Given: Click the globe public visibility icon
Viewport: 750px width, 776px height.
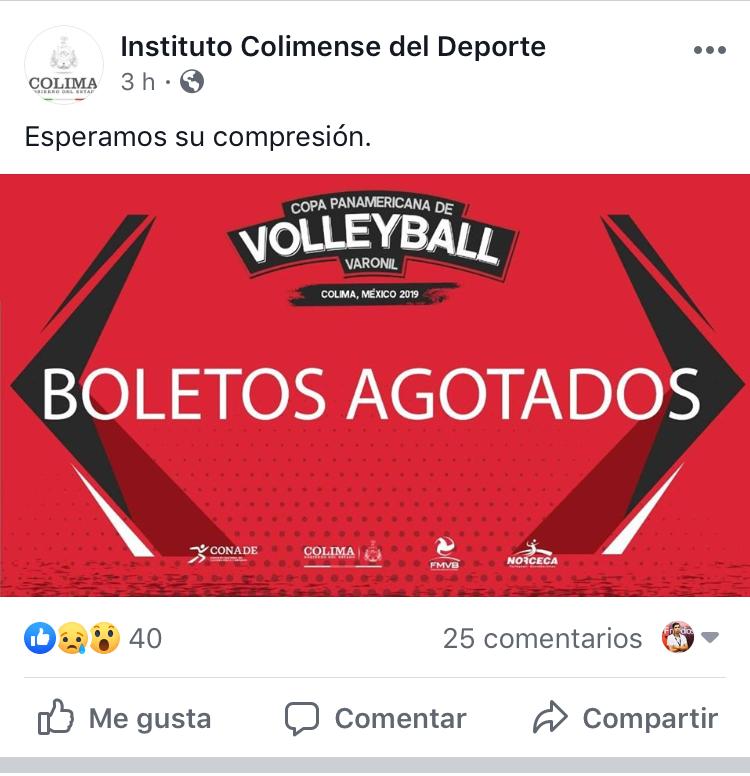Looking at the screenshot, I should coord(192,82).
